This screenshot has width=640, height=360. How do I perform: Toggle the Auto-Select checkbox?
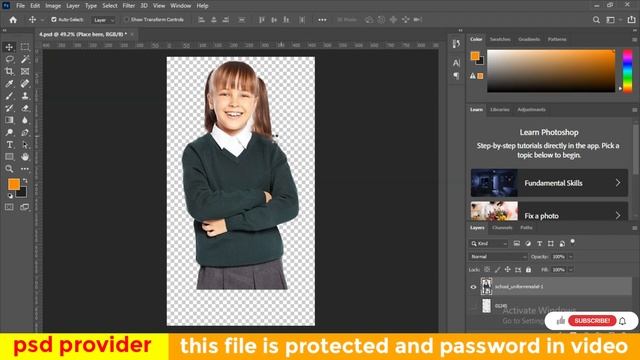click(53, 20)
